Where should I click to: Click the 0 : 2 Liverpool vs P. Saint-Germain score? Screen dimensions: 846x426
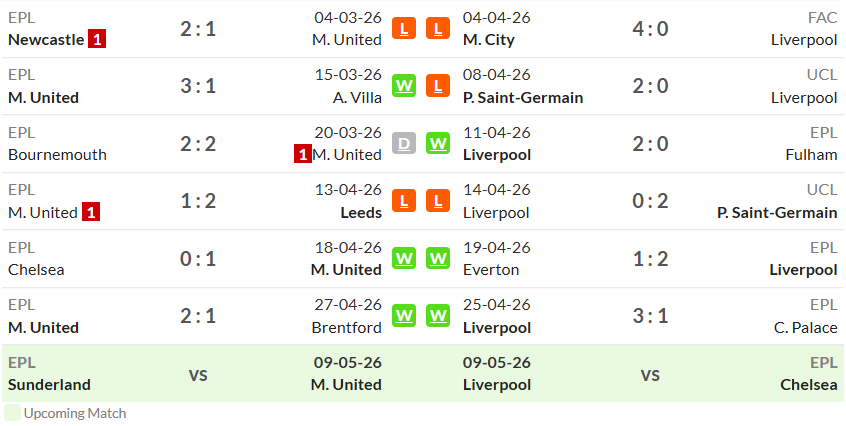tap(650, 201)
